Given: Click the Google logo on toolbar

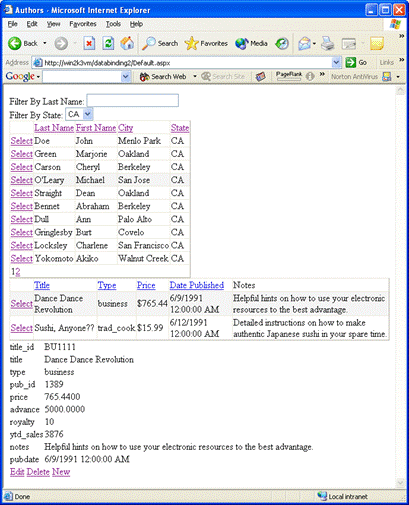Looking at the screenshot, I should pos(20,76).
